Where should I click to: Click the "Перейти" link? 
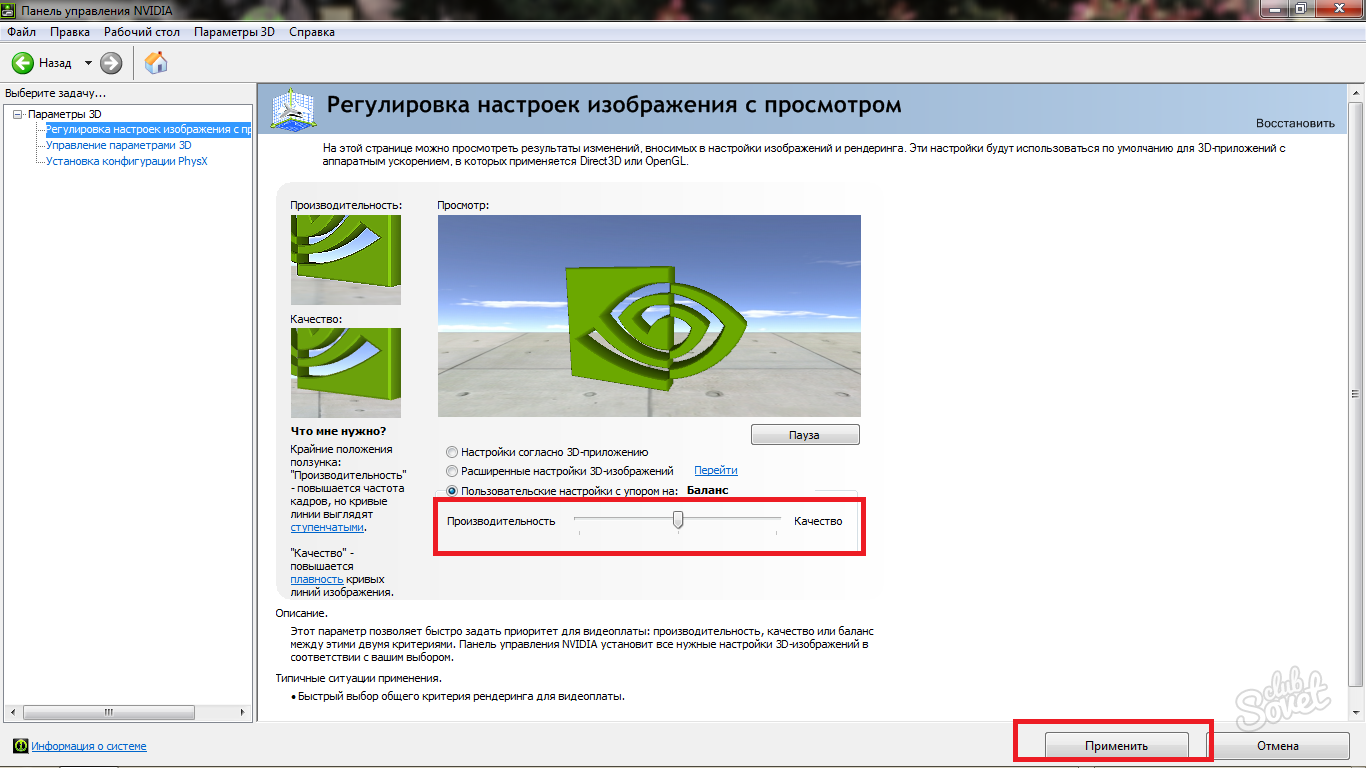point(715,470)
